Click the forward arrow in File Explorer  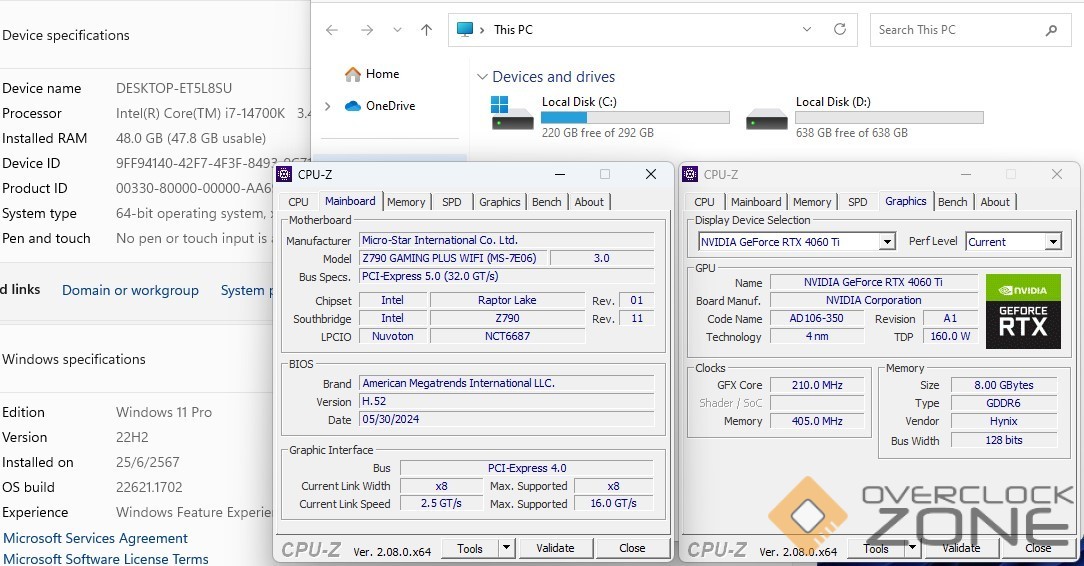[x=366, y=30]
